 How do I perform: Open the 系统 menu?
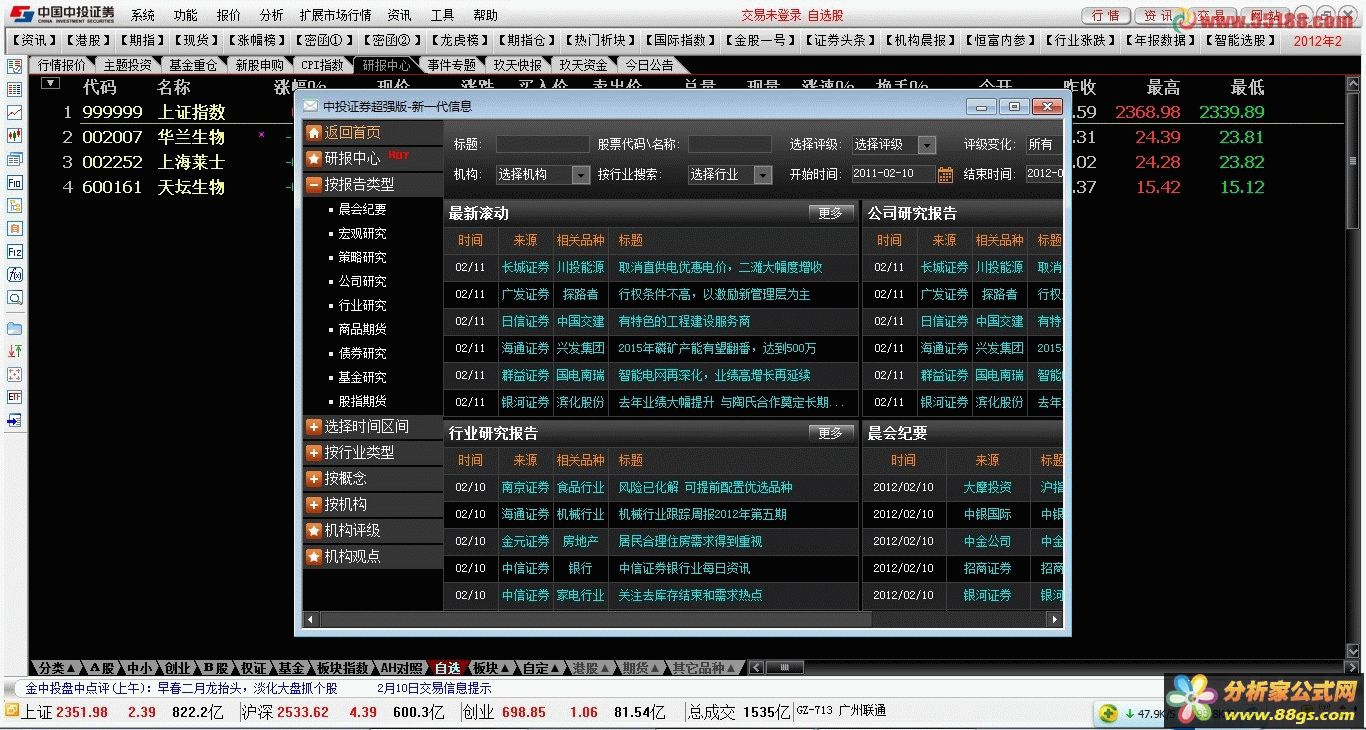(143, 15)
